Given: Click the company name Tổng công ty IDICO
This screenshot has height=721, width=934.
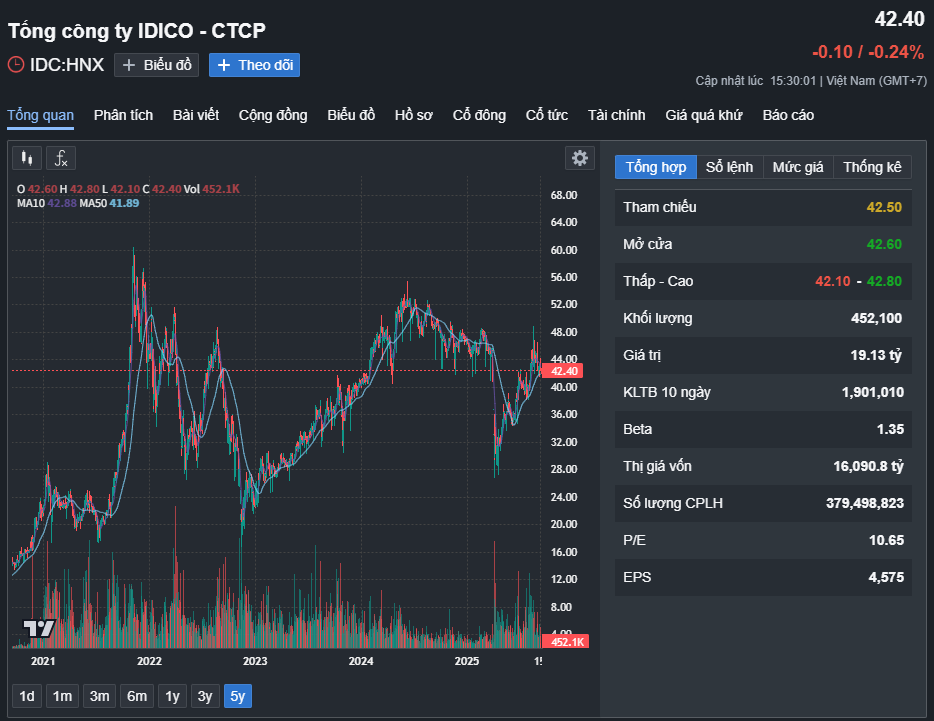Looking at the screenshot, I should 136,30.
